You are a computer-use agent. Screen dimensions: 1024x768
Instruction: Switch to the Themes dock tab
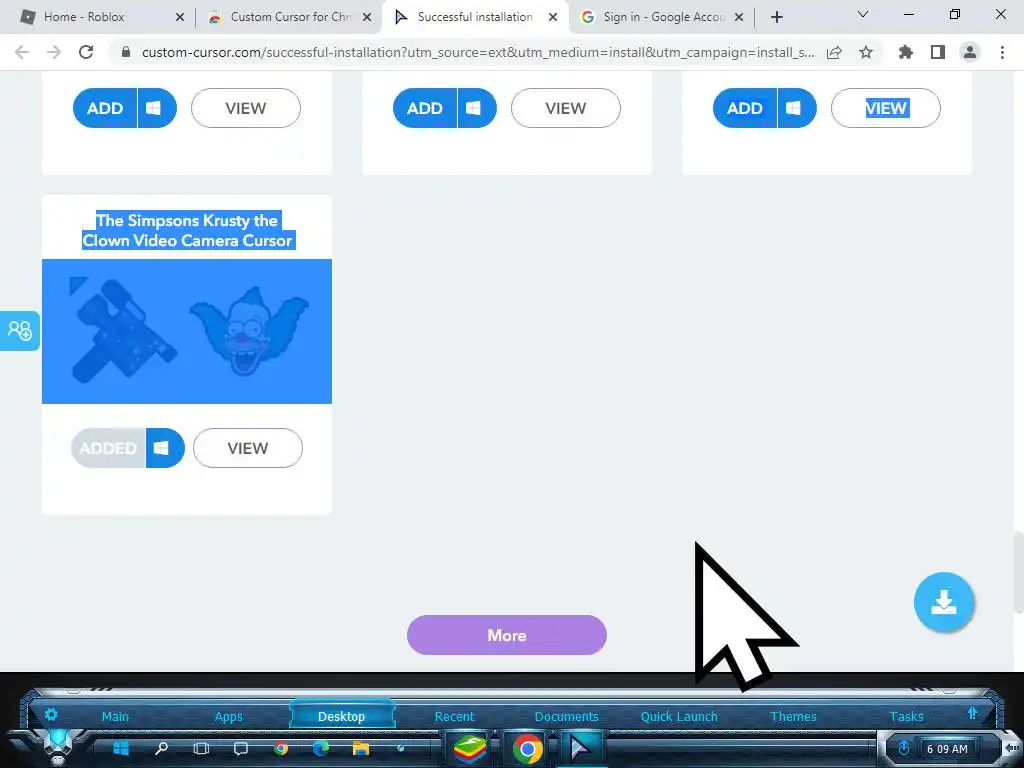pos(793,716)
